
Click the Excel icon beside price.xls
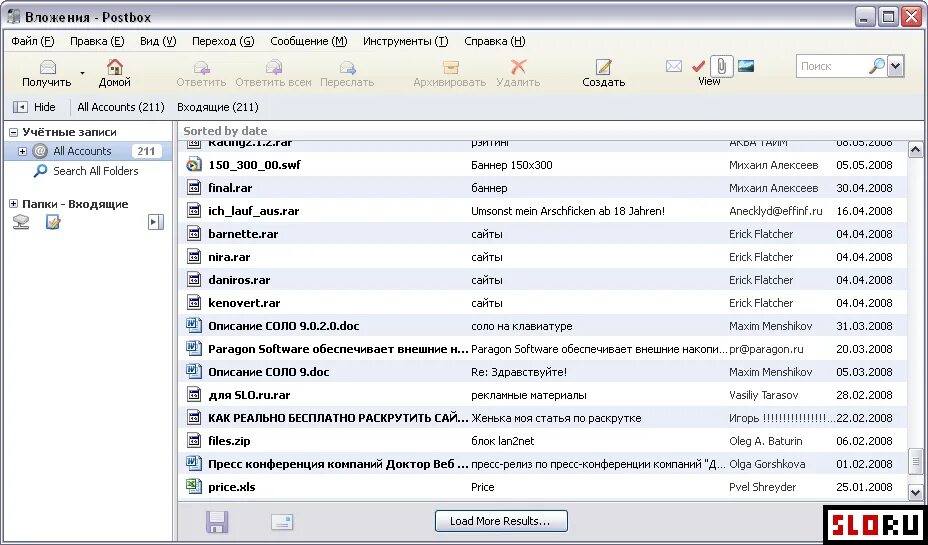(194, 486)
